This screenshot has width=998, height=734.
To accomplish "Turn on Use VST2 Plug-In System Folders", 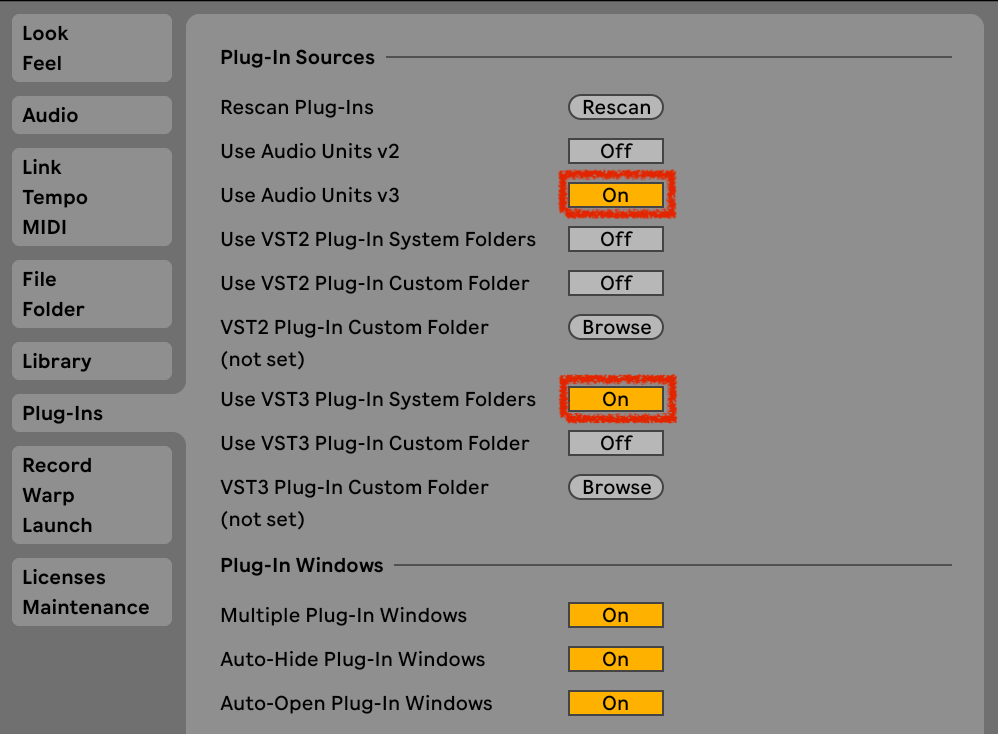I will pyautogui.click(x=616, y=239).
